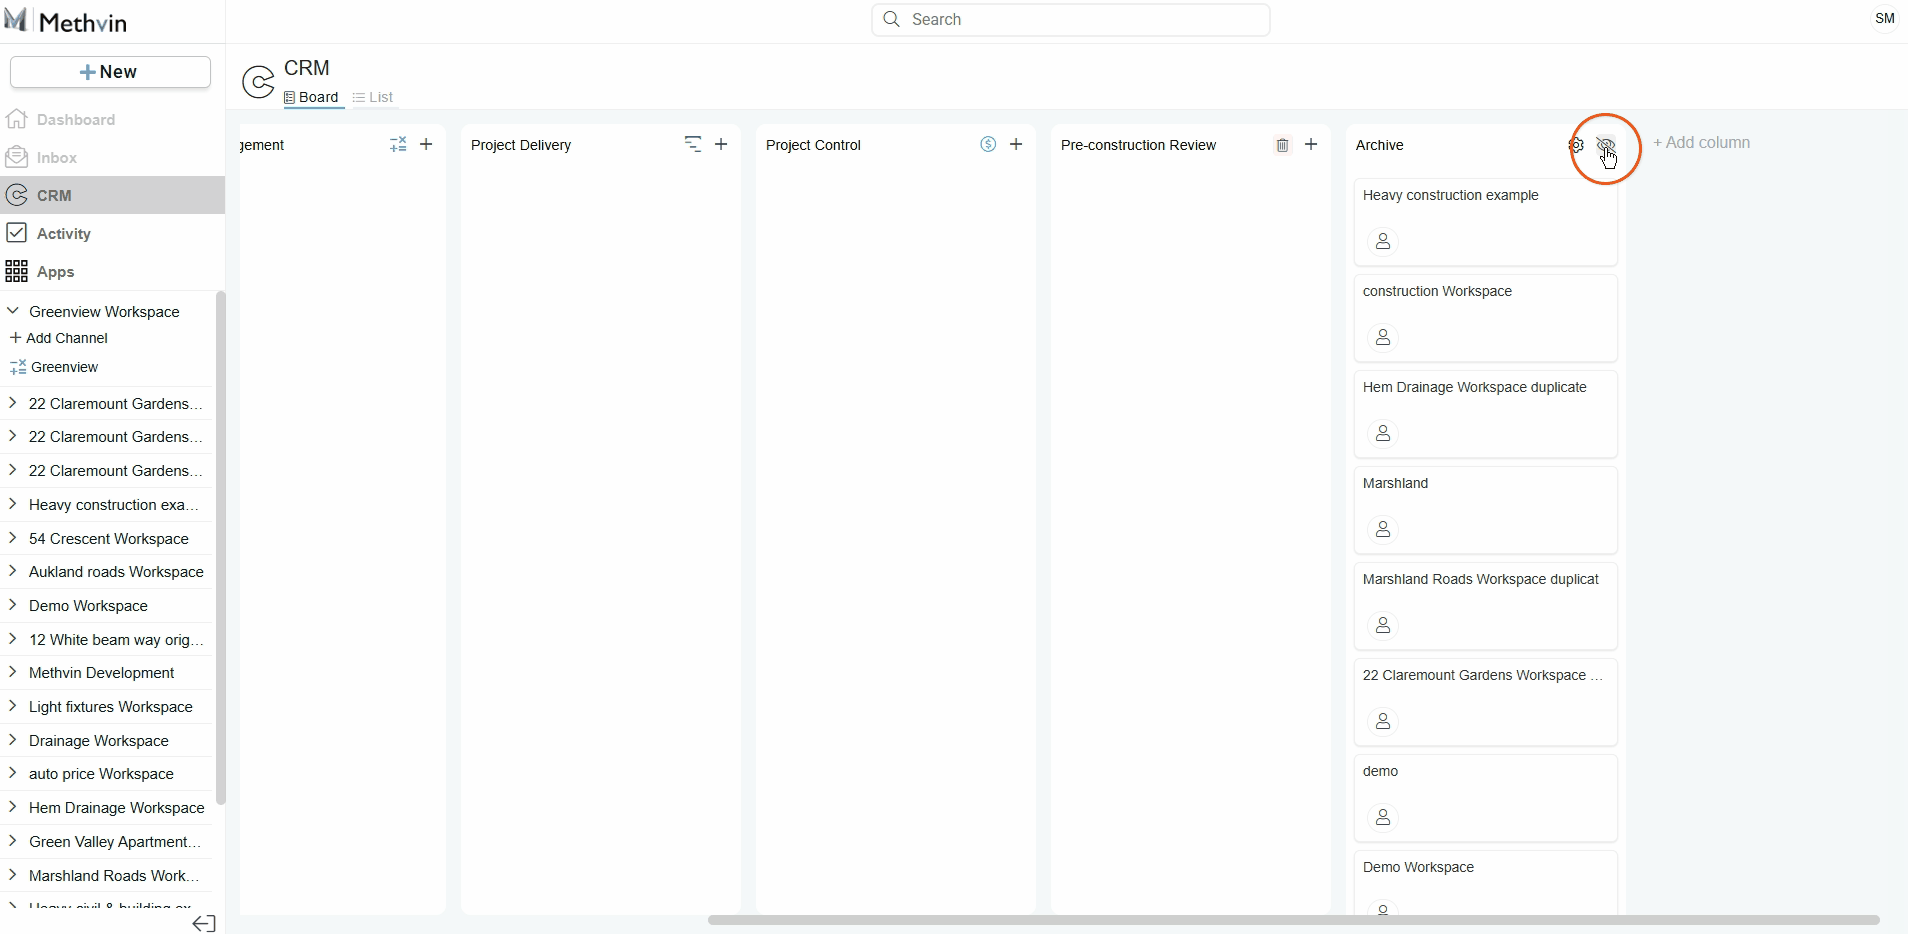Click the filter lines icon in Project Delivery
Screen dimensions: 1908x934
click(692, 144)
